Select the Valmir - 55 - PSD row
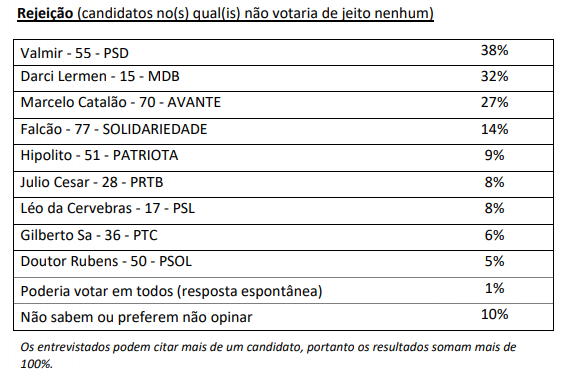 pos(283,53)
